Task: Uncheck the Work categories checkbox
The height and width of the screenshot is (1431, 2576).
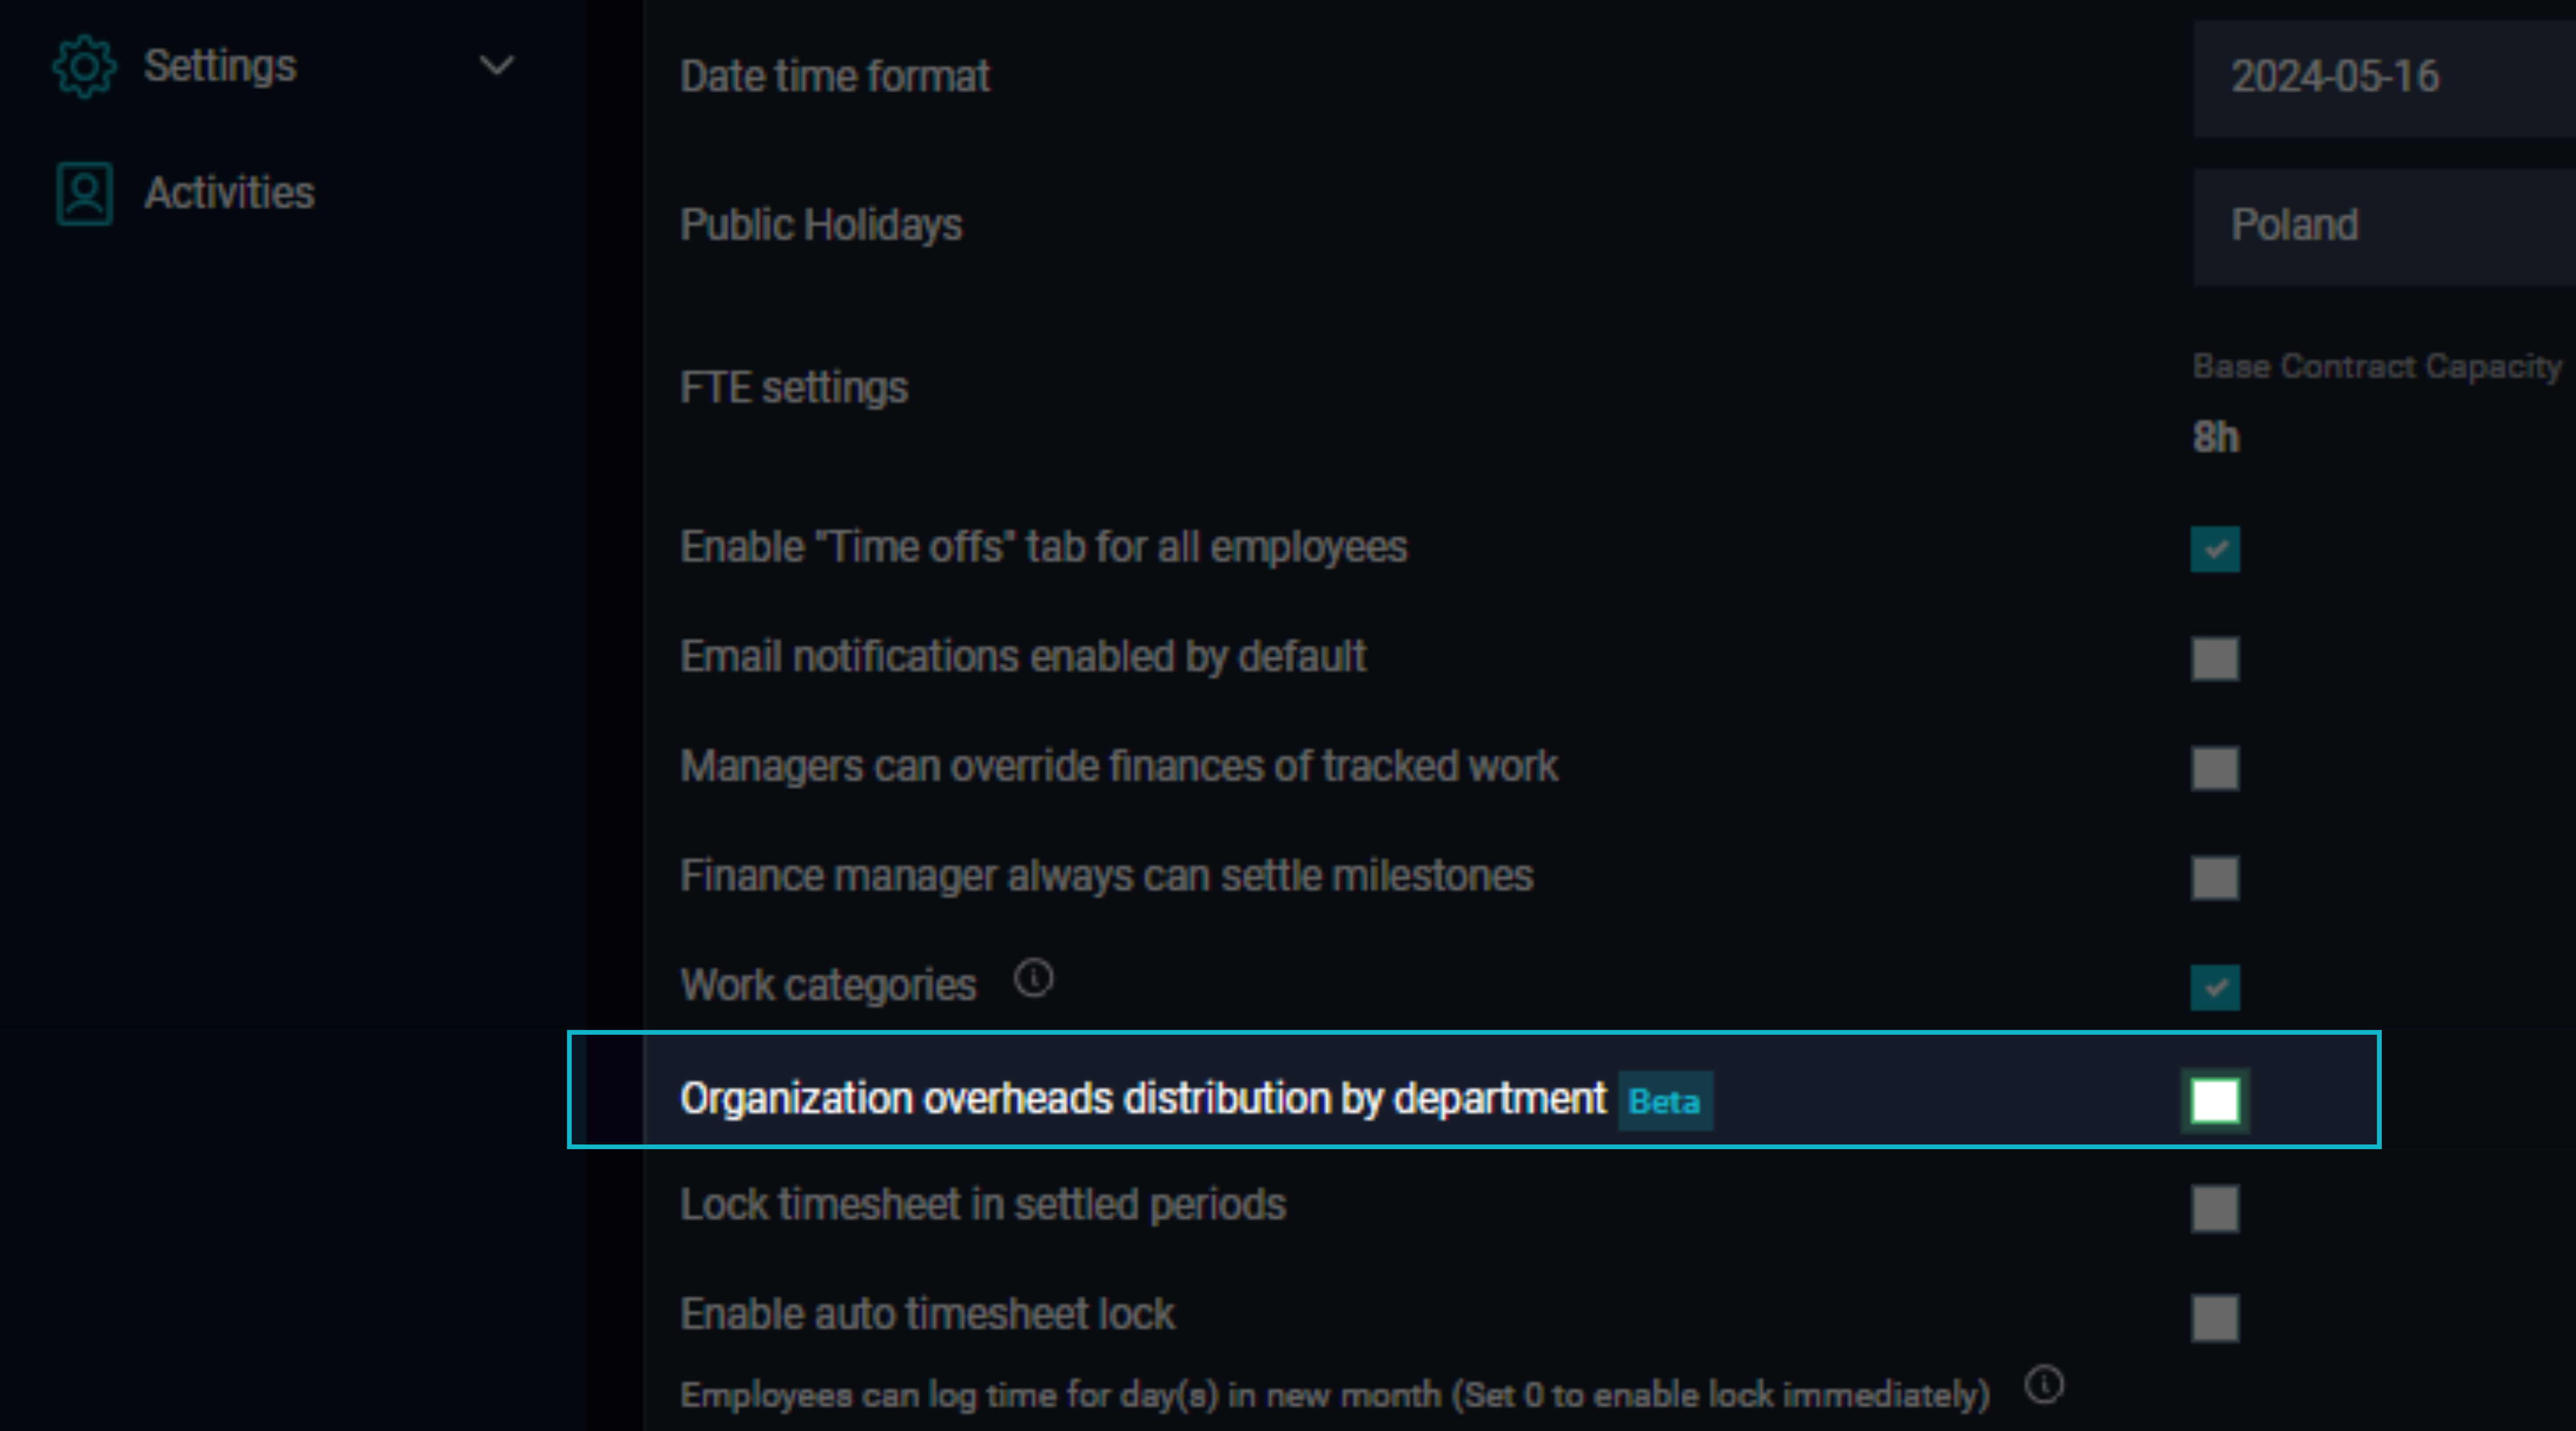Action: [2215, 988]
